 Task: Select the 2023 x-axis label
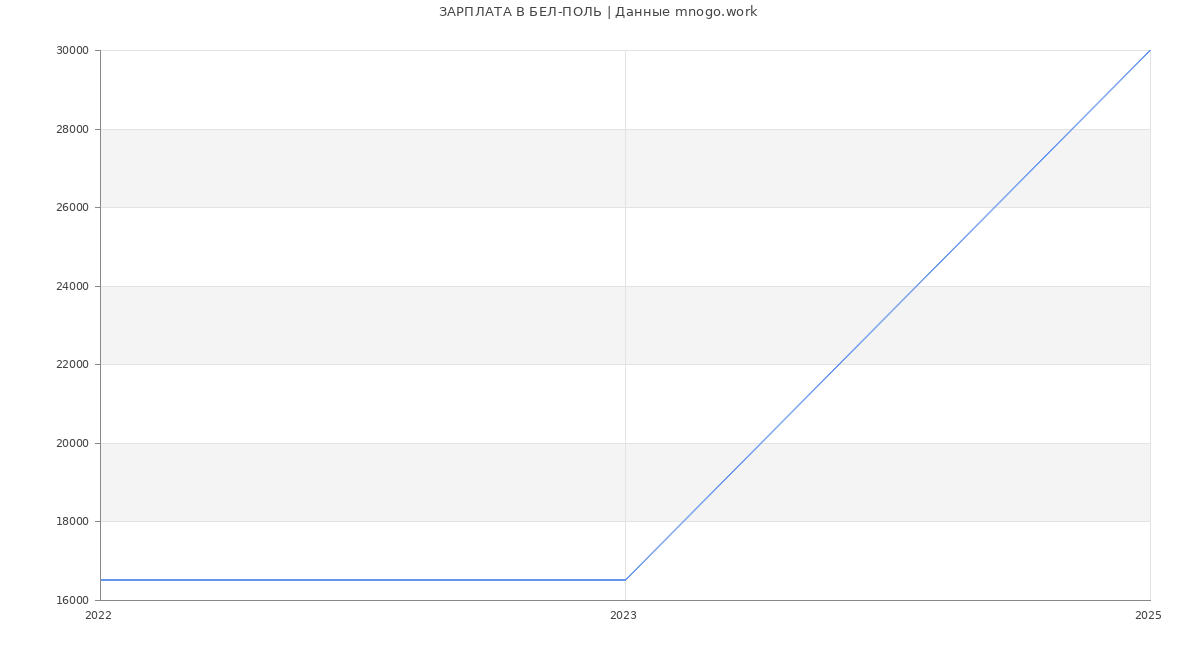(x=623, y=616)
